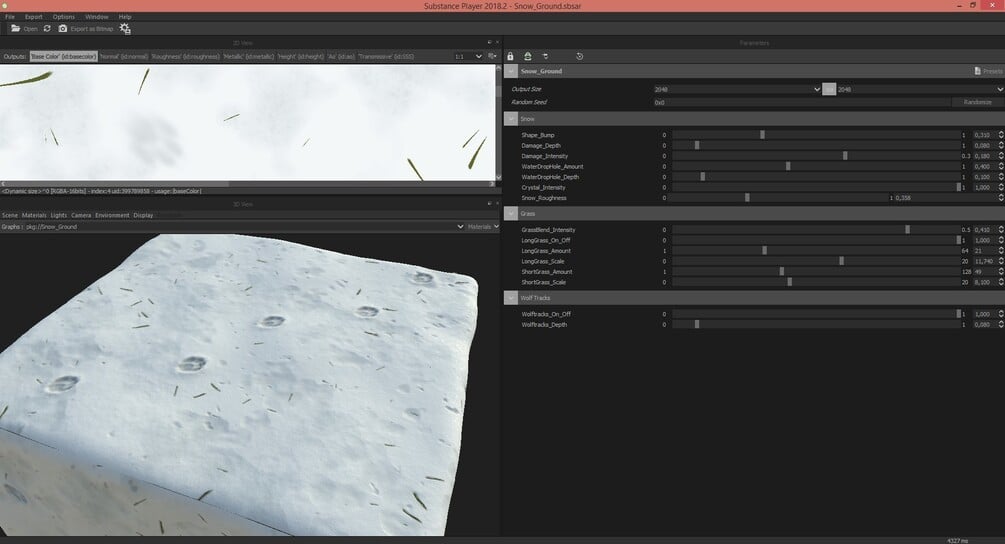Click the Export as Bitmap camera icon
The height and width of the screenshot is (544, 1005).
63,29
